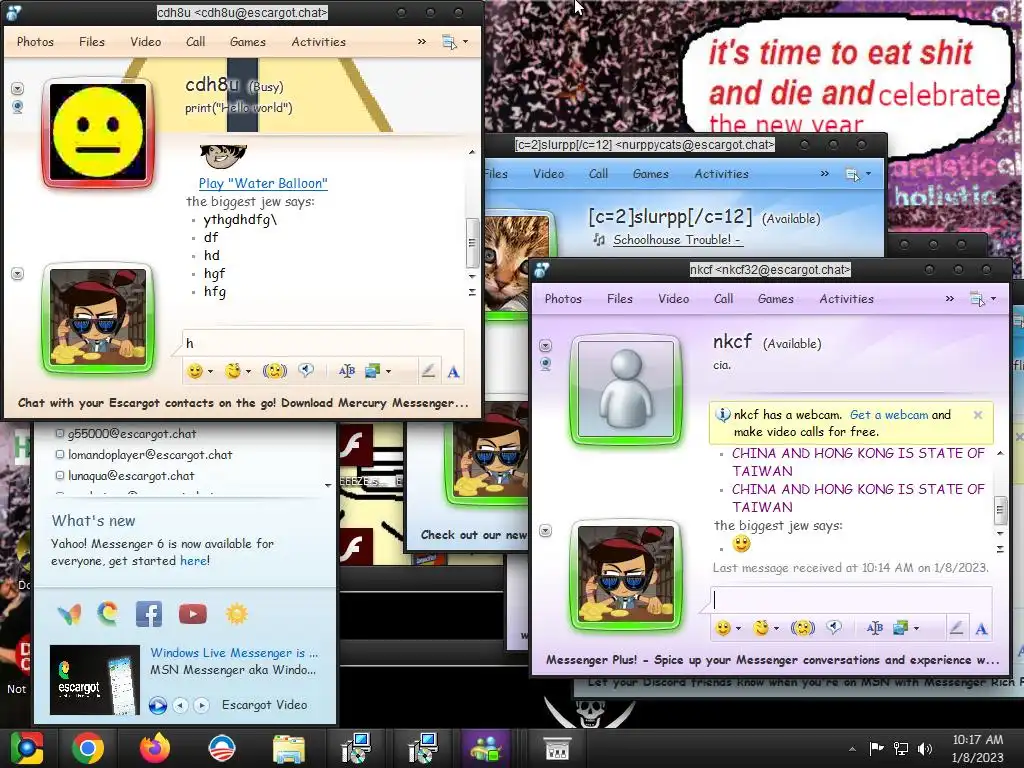Click handwriting pen icon in cdh8u chat
1024x768 pixels.
[x=428, y=371]
